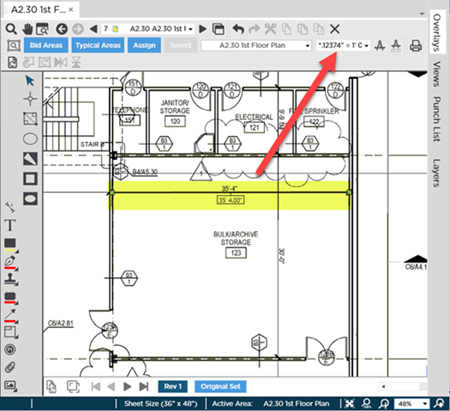Viewport: 450px width, 411px height.
Task: Select the Text tool
Action: point(10,225)
